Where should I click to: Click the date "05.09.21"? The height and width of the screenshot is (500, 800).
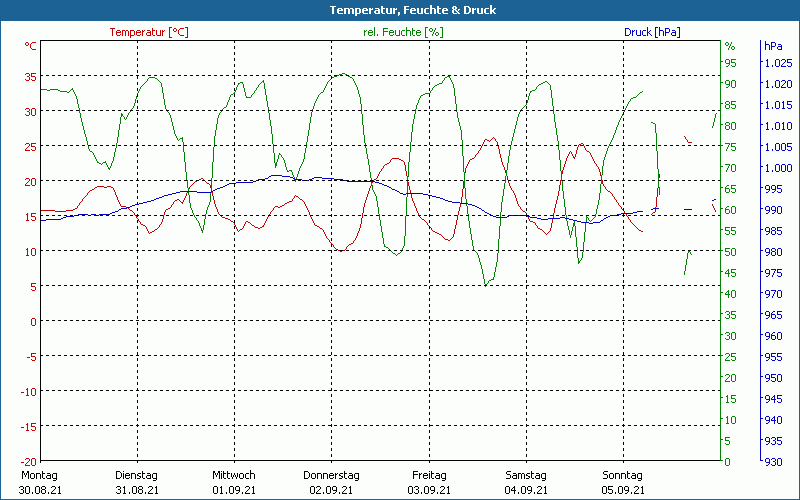pyautogui.click(x=623, y=490)
